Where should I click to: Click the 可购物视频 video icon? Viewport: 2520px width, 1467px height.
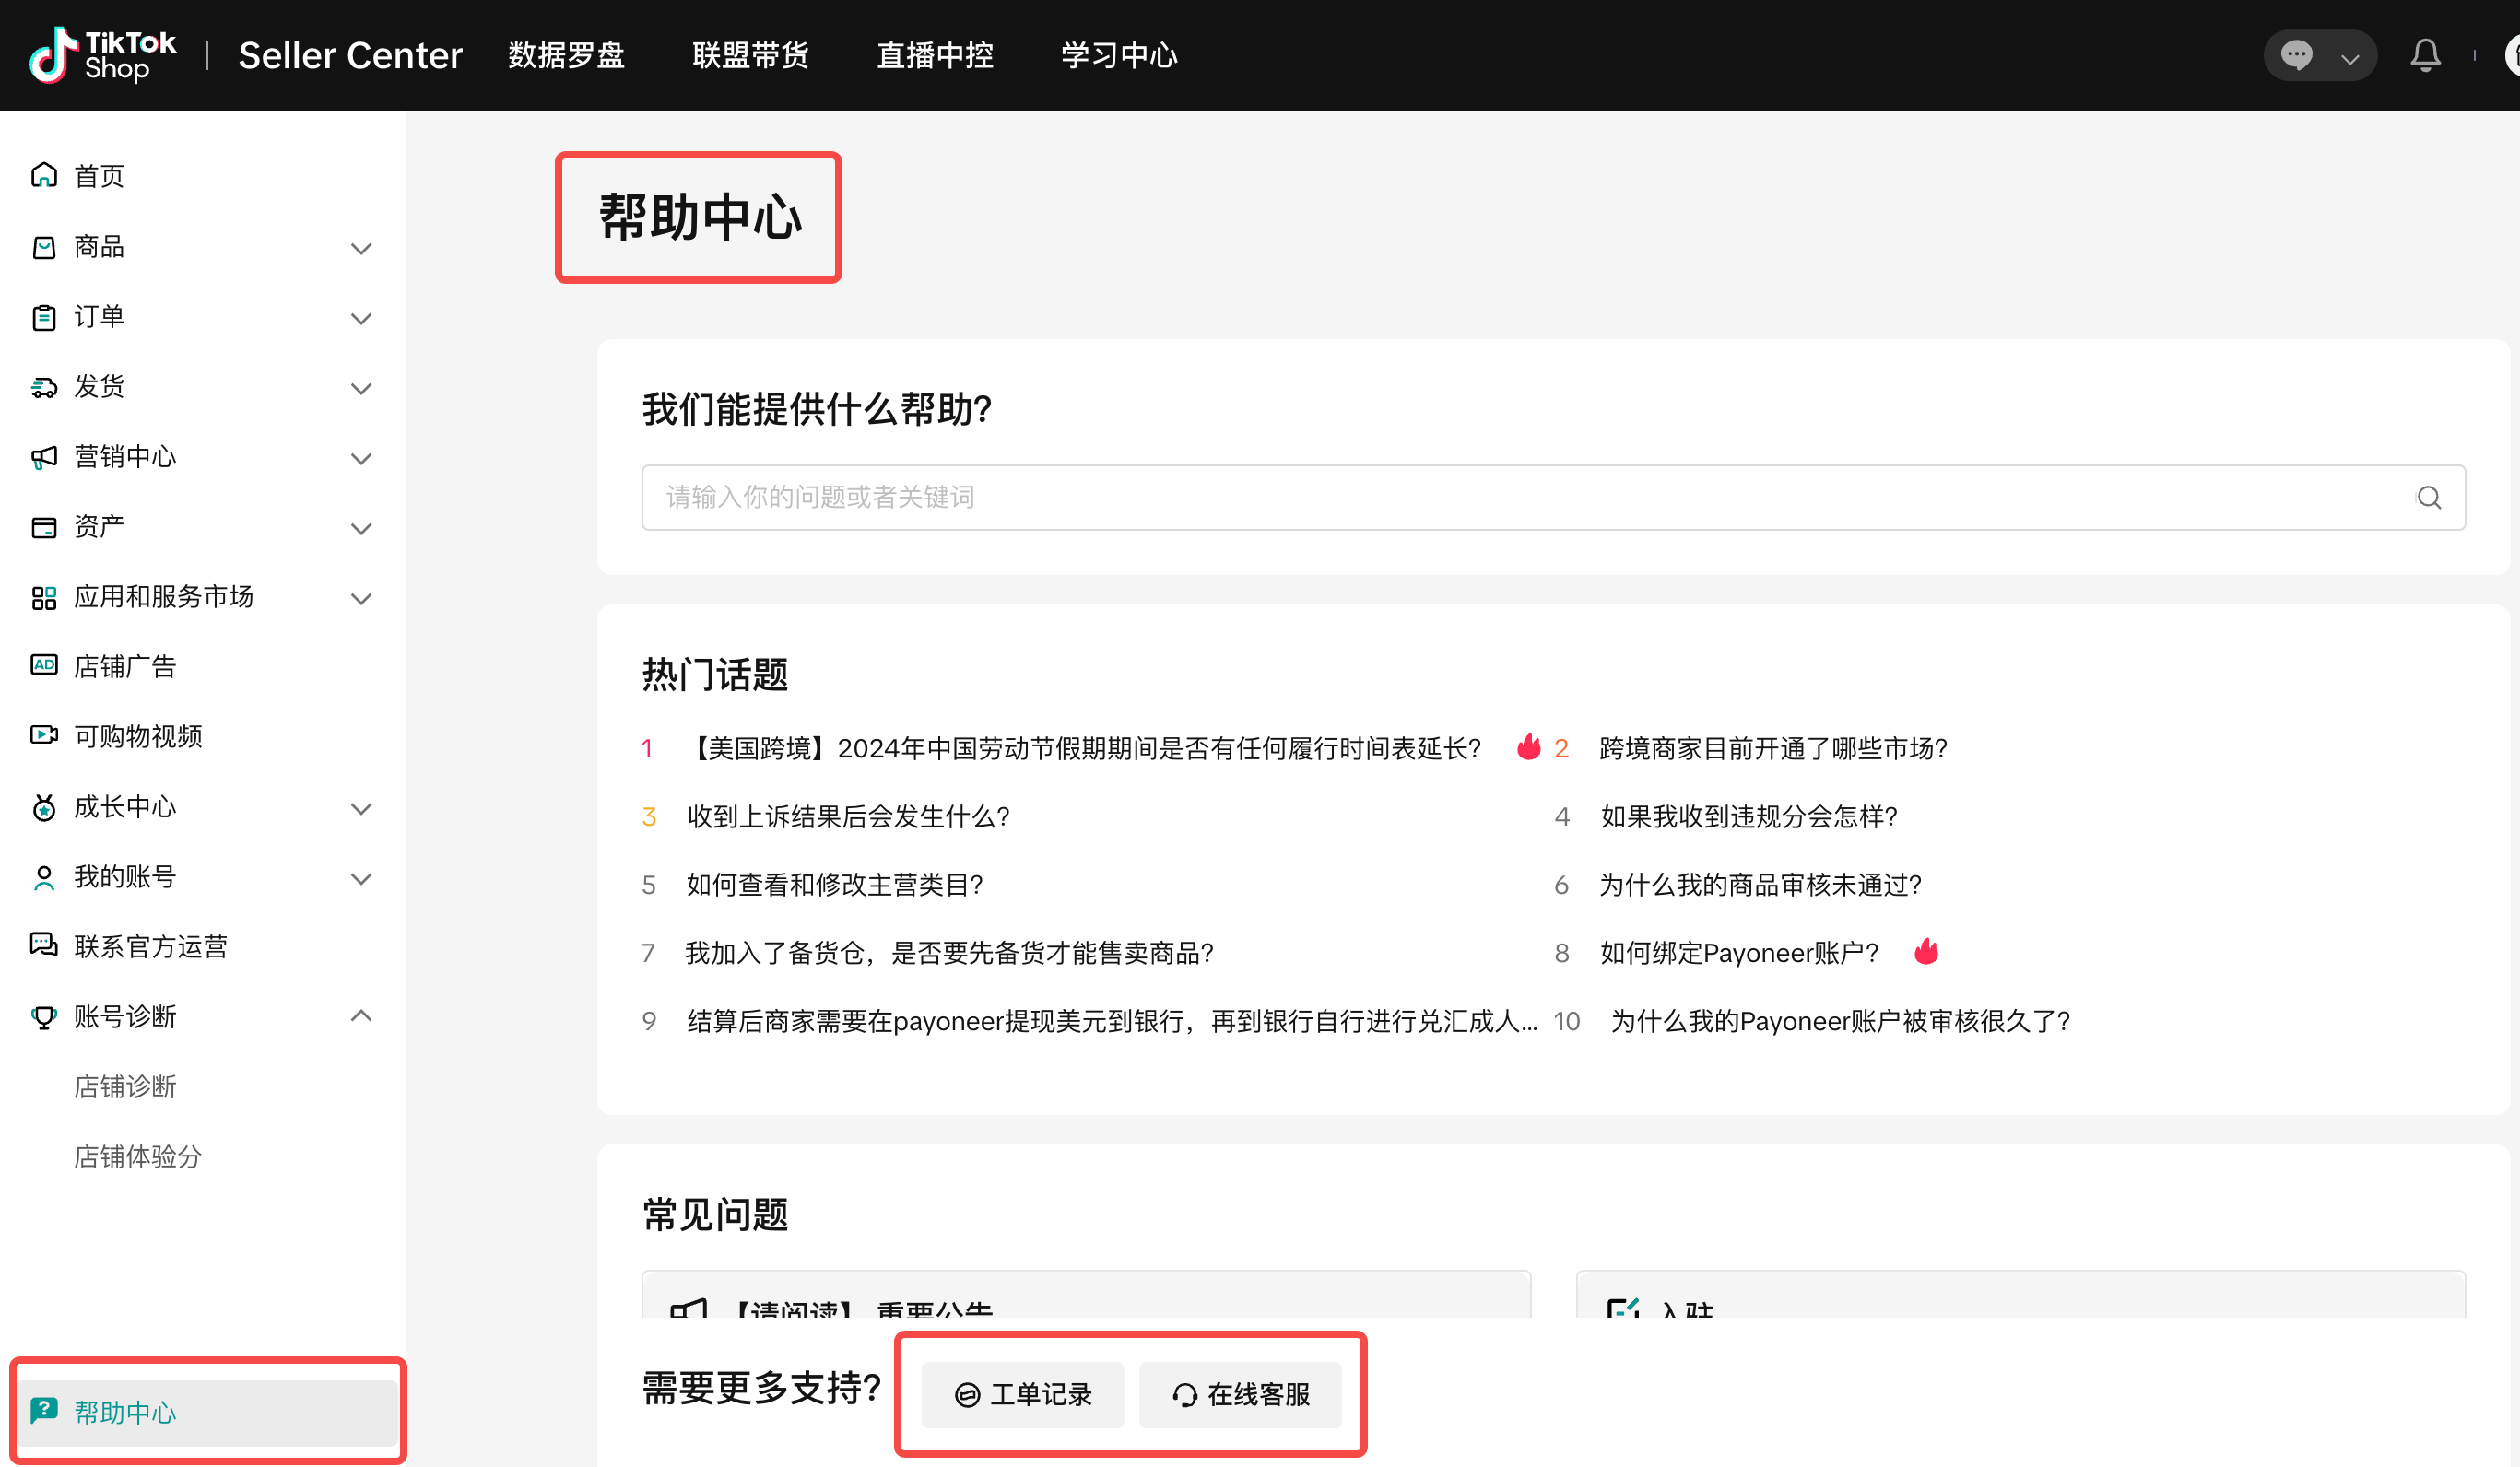click(44, 736)
